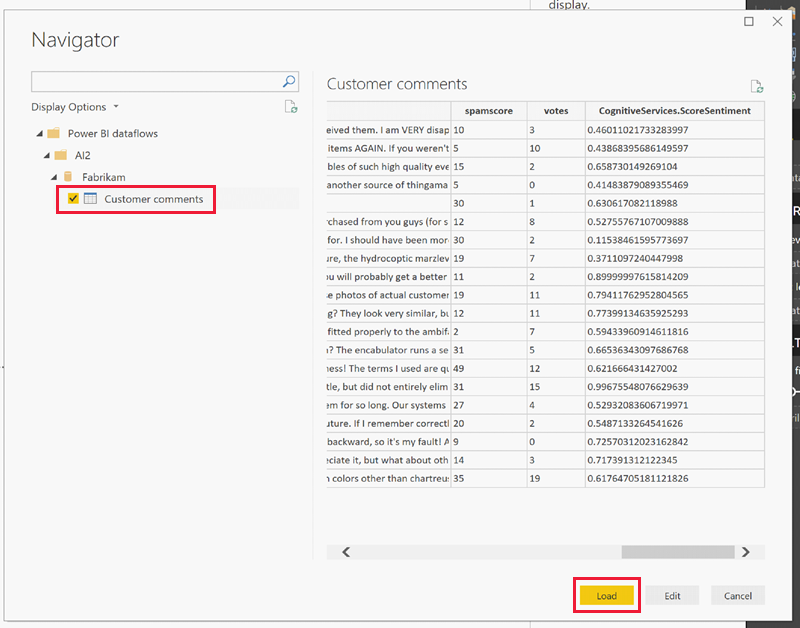
Task: Click sentiment cell 0.11538461595773697
Action: coord(674,240)
